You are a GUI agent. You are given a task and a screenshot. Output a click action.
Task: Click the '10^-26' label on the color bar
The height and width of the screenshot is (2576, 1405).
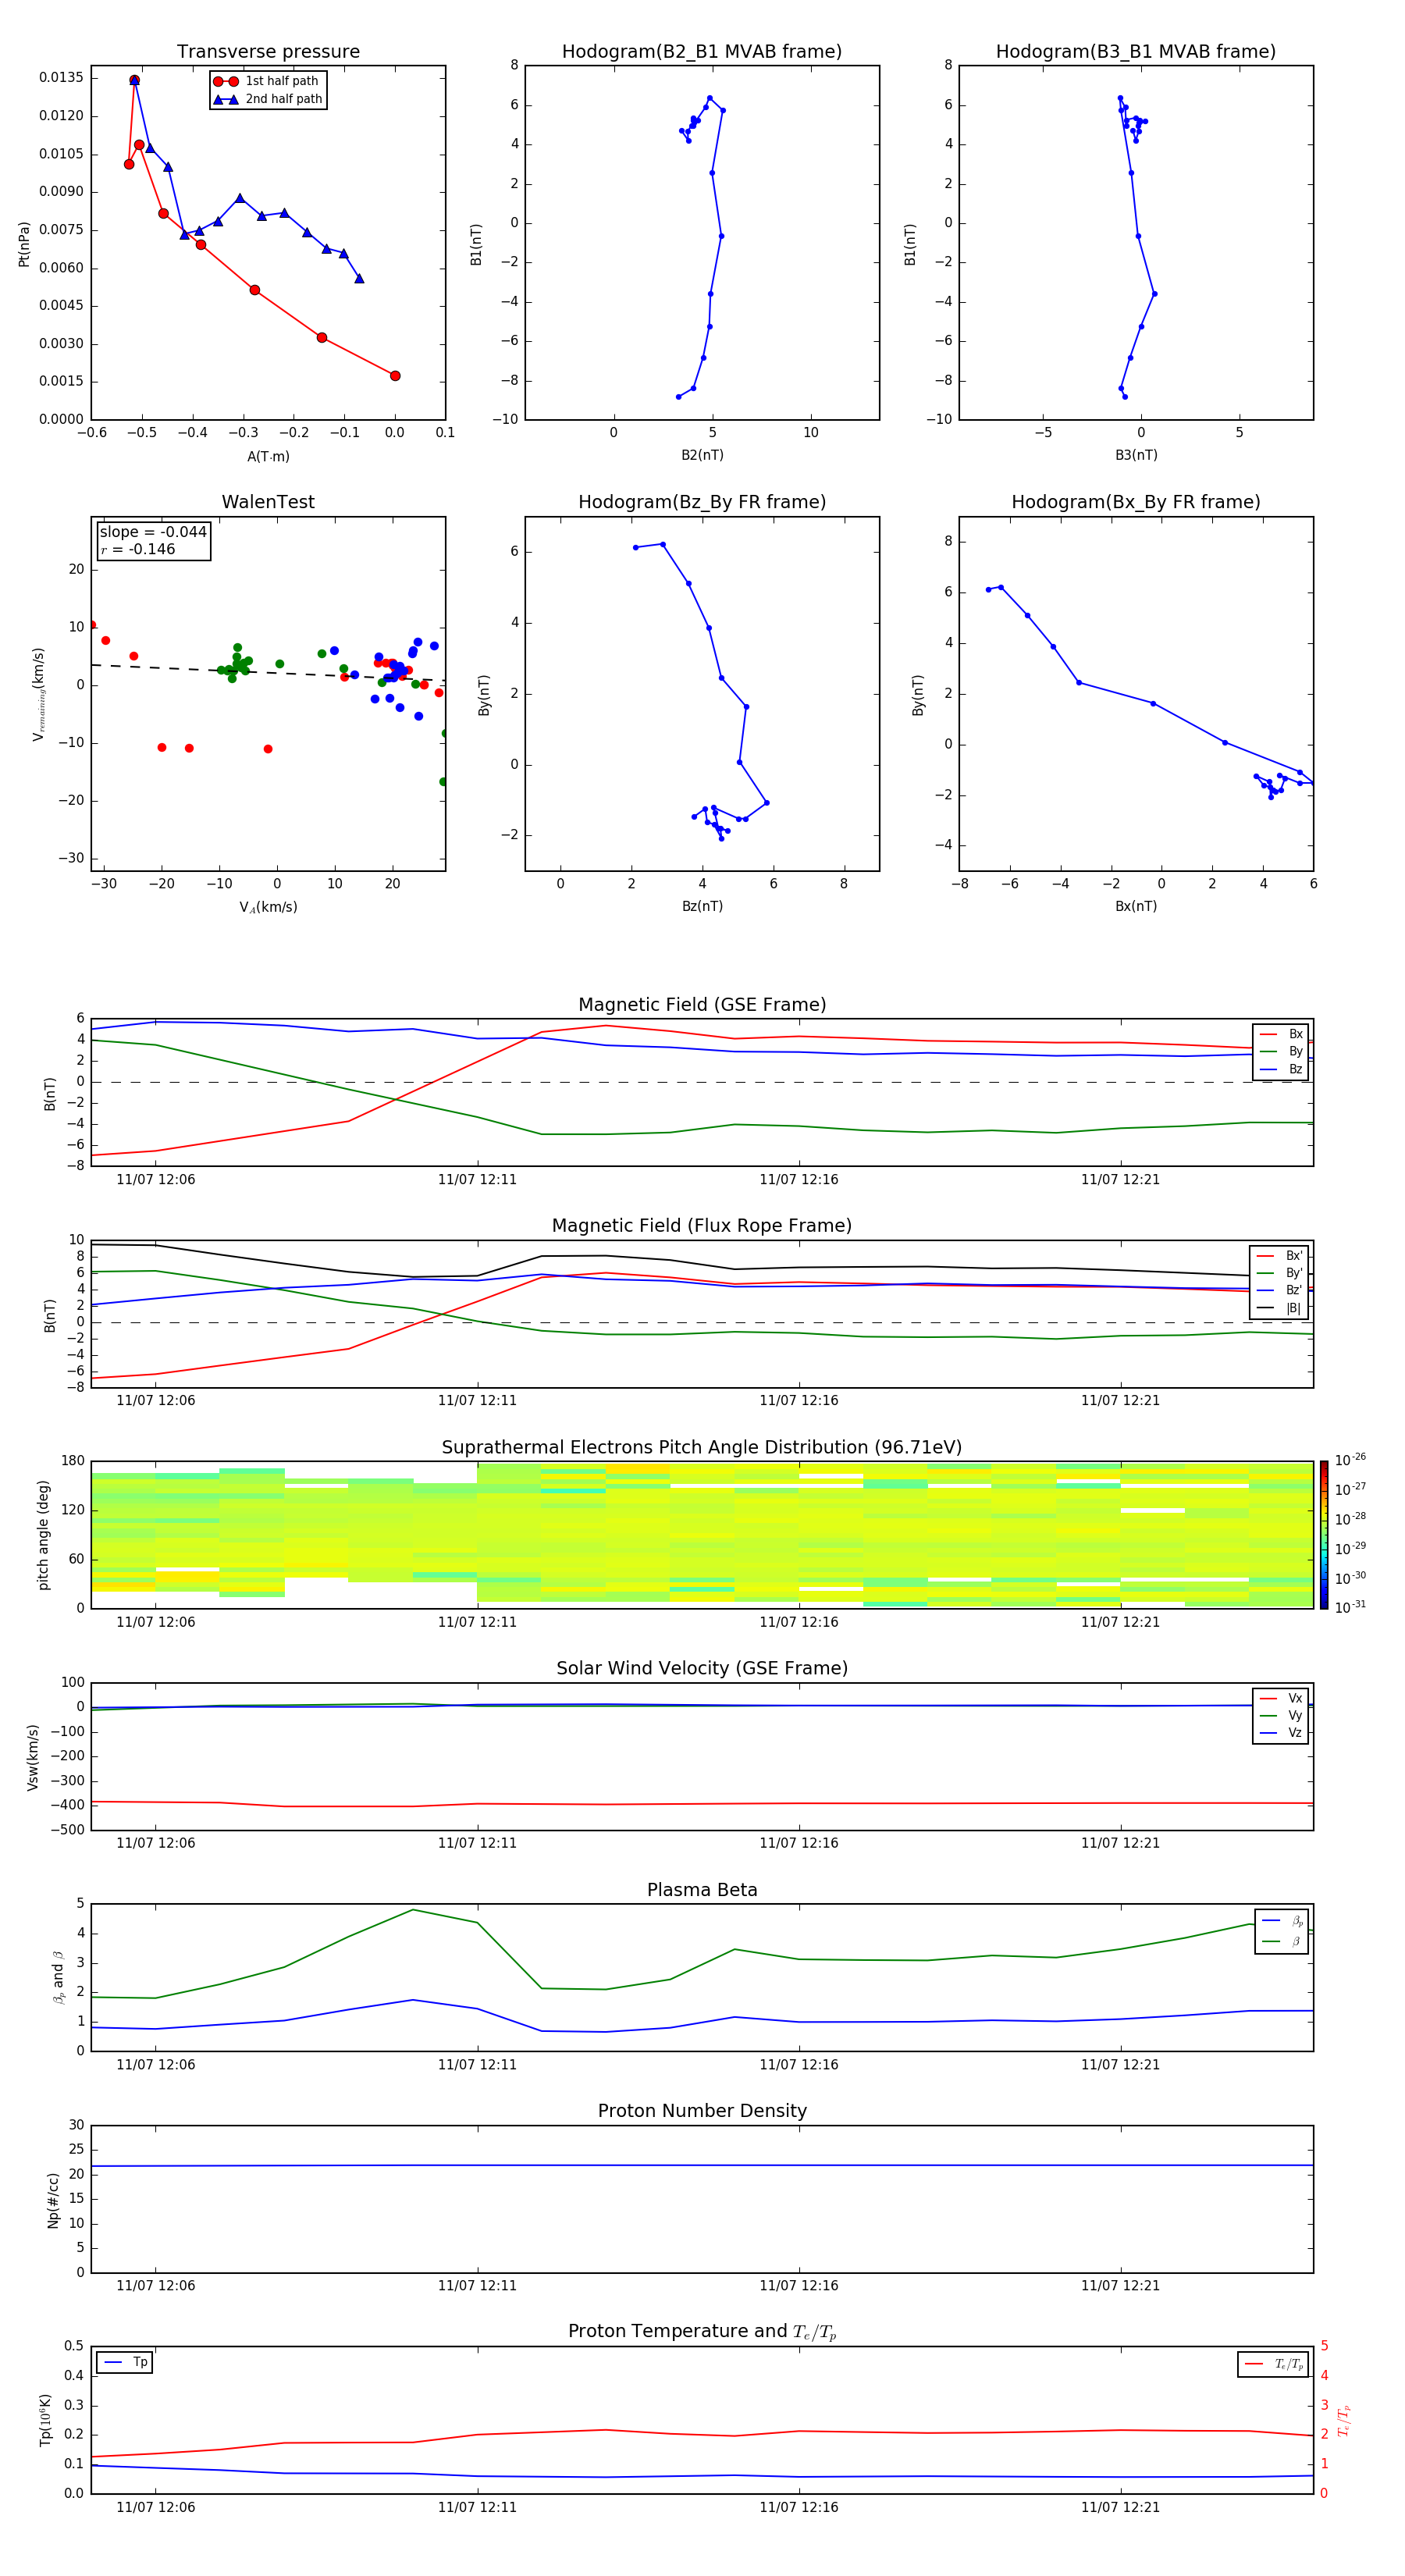pyautogui.click(x=1350, y=1460)
